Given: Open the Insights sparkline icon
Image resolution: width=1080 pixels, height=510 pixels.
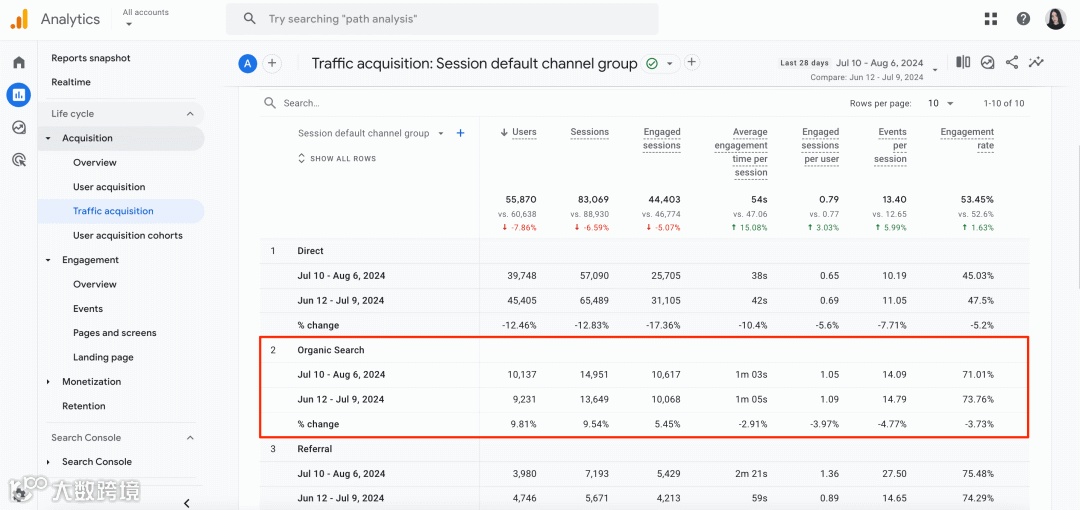Looking at the screenshot, I should click(x=1037, y=62).
